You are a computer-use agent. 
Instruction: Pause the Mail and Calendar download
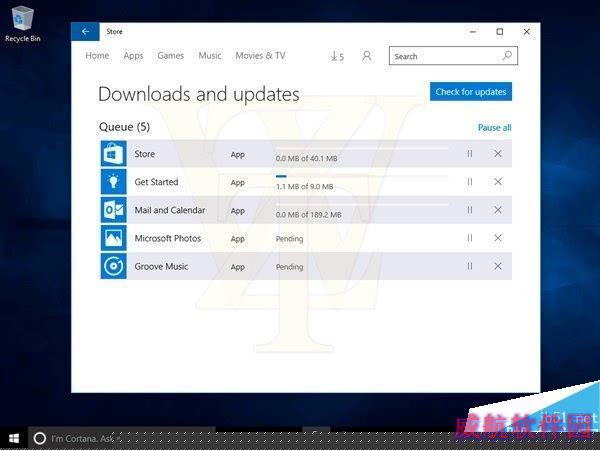(470, 210)
